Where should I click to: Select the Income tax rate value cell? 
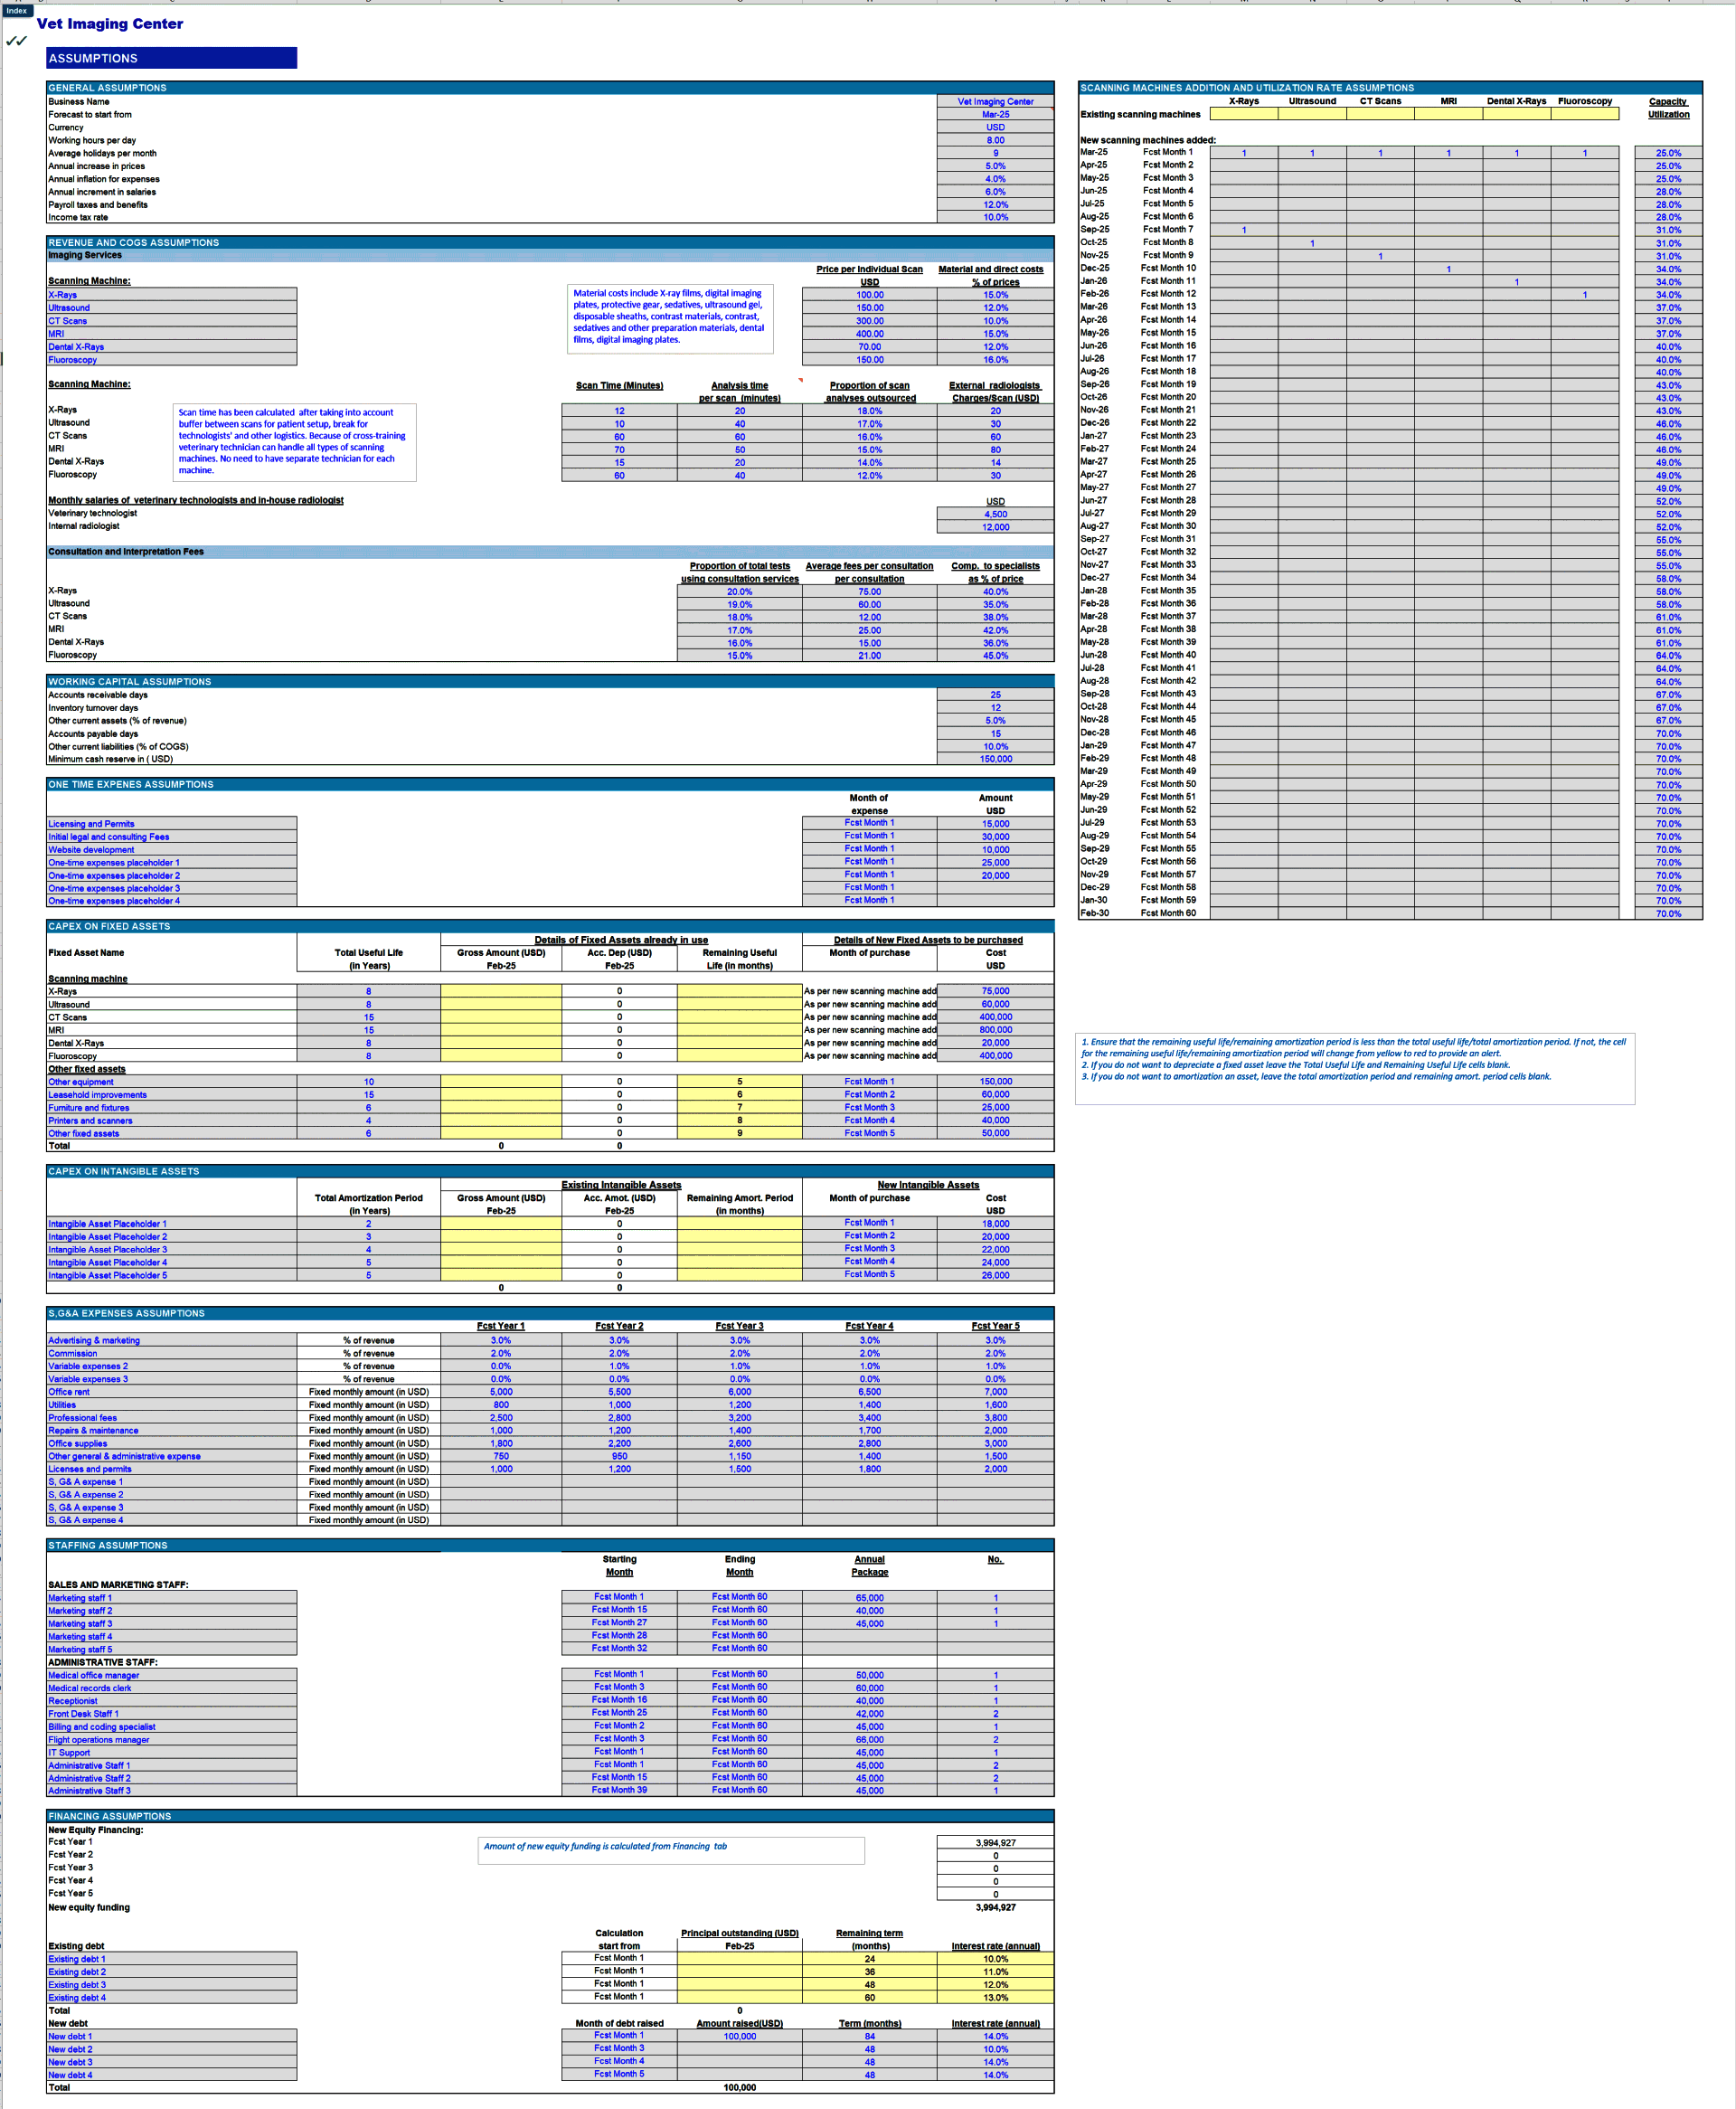pyautogui.click(x=995, y=217)
